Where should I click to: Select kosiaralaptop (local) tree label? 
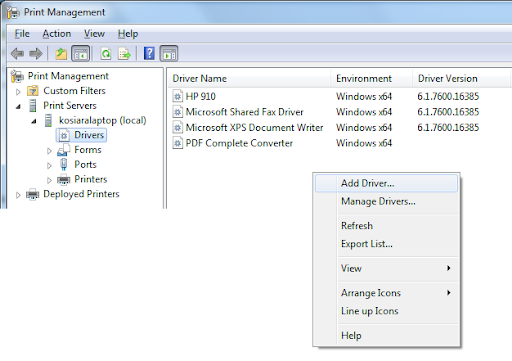coord(103,120)
